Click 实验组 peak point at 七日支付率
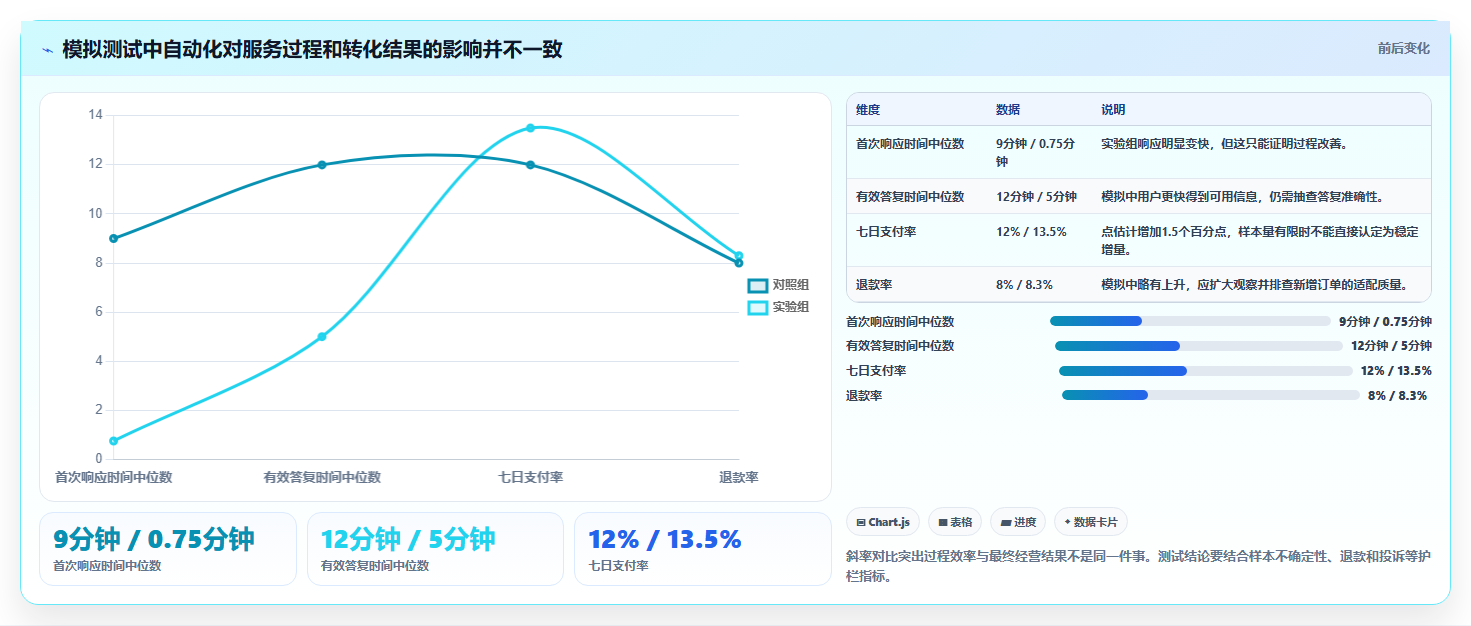 tap(530, 128)
